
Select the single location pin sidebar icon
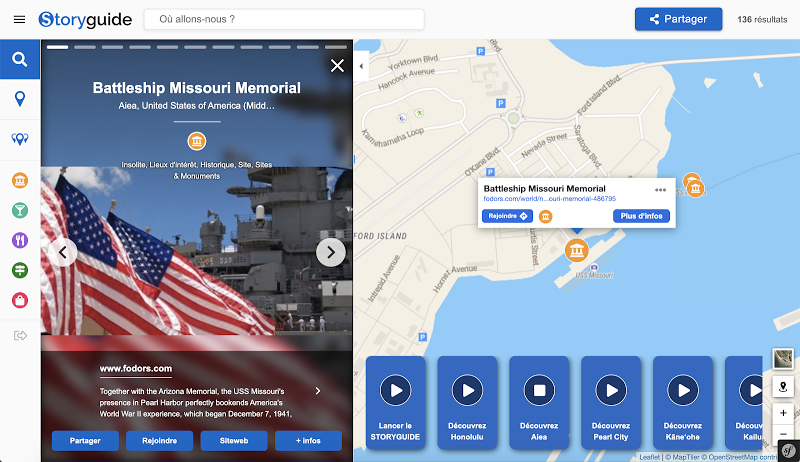[20, 98]
